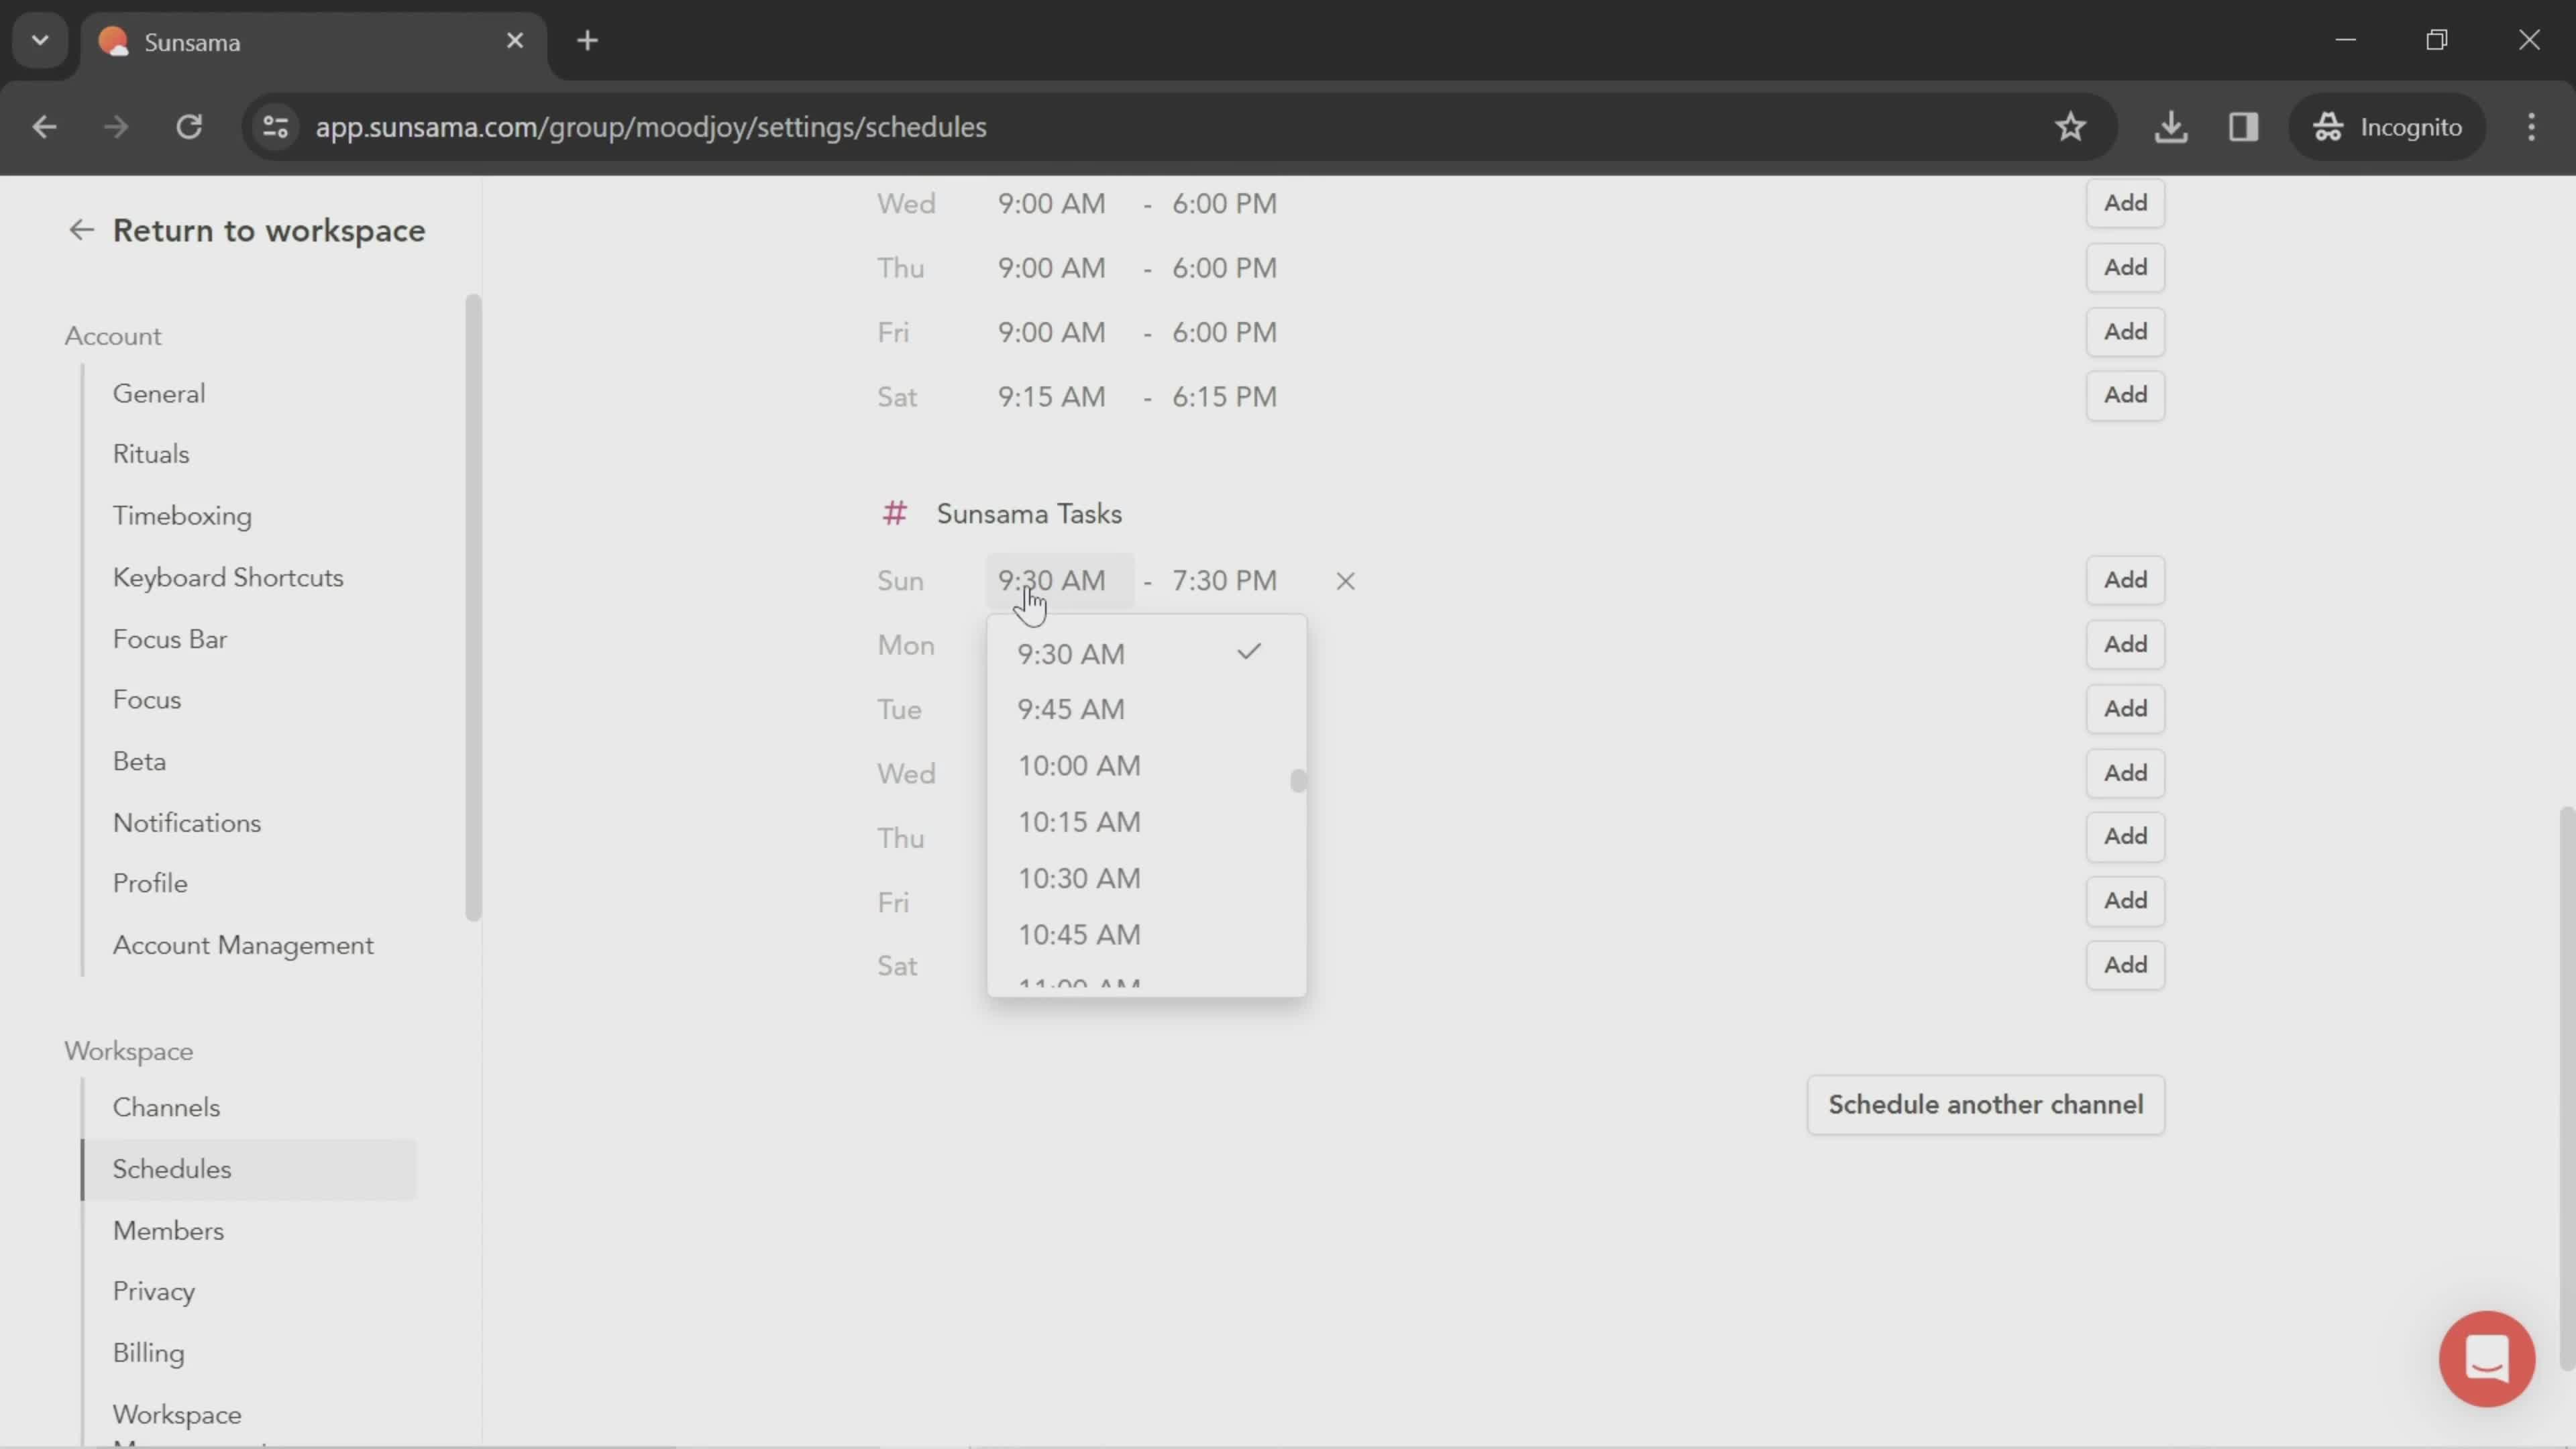Select 9:45 AM time option
Screen dimensions: 2576x1449
[1071, 708]
